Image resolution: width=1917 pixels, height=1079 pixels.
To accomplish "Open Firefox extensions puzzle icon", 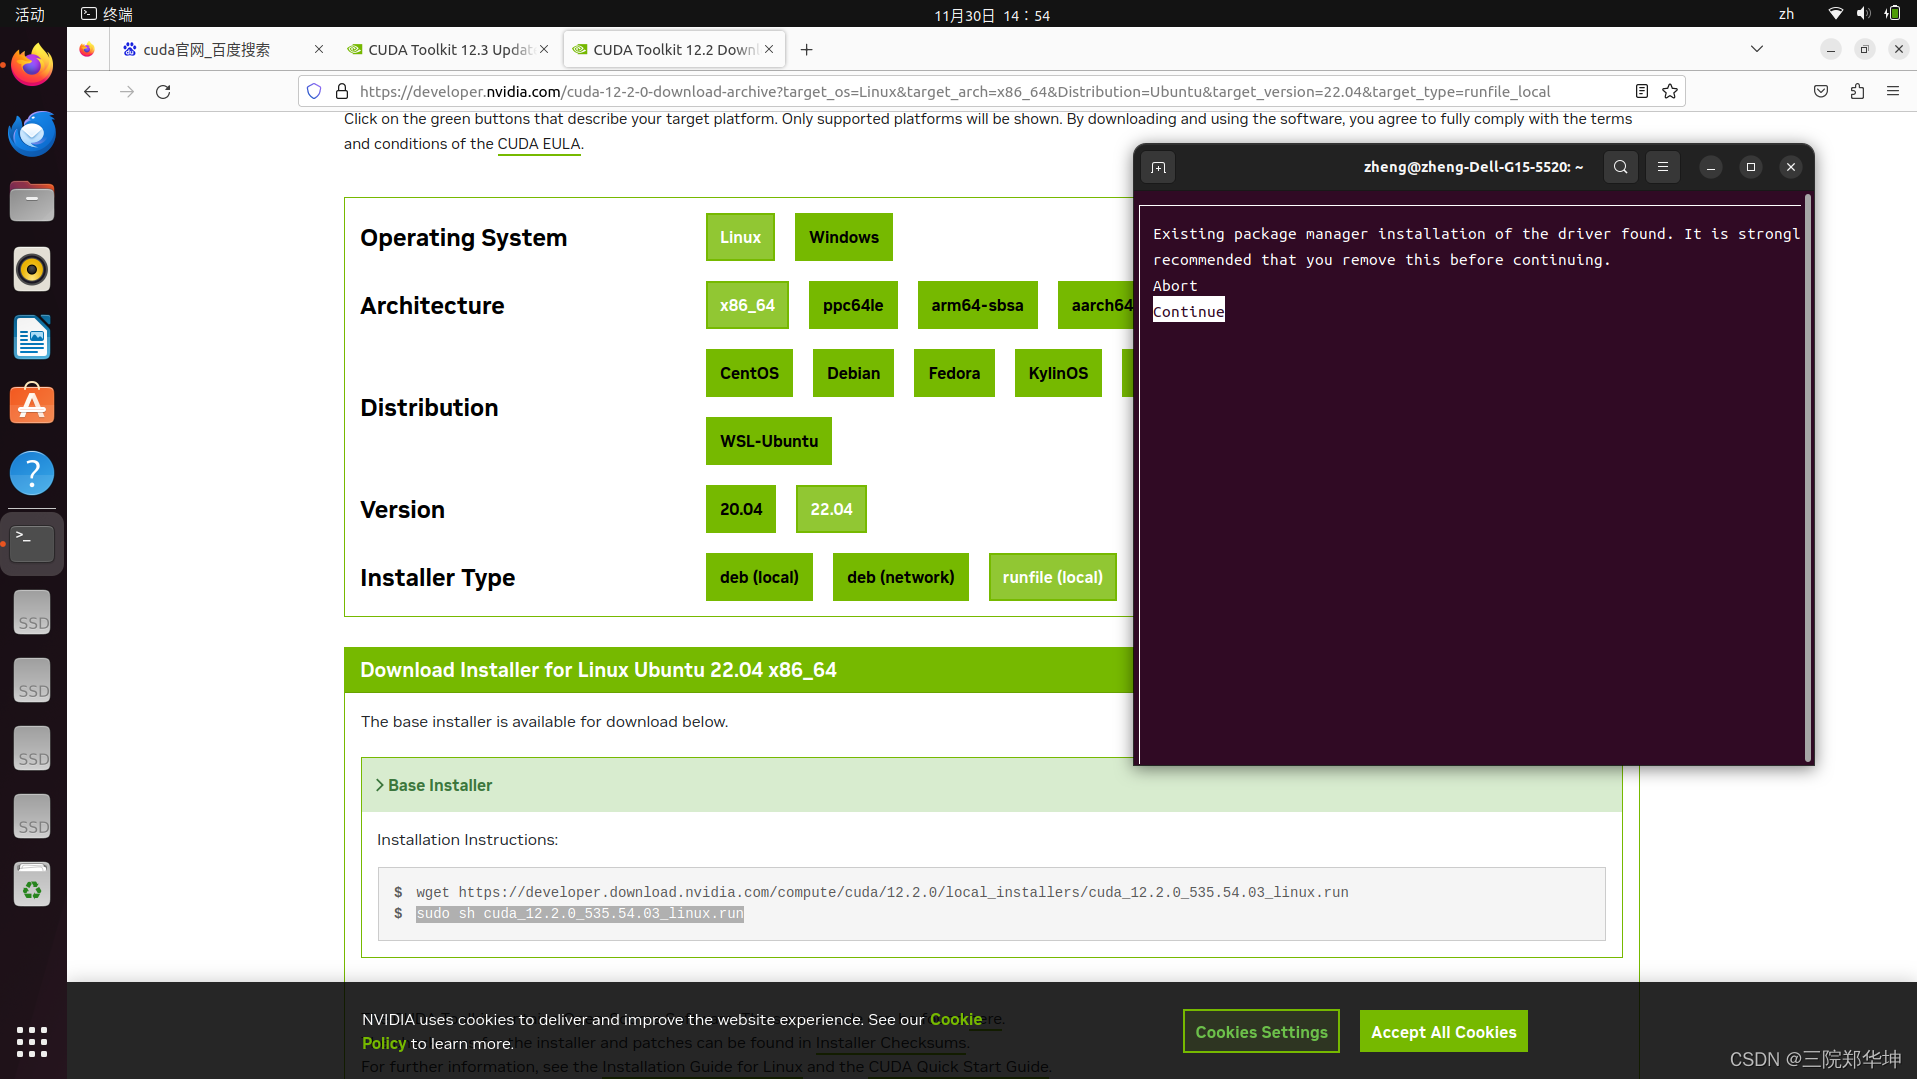I will 1857,92.
